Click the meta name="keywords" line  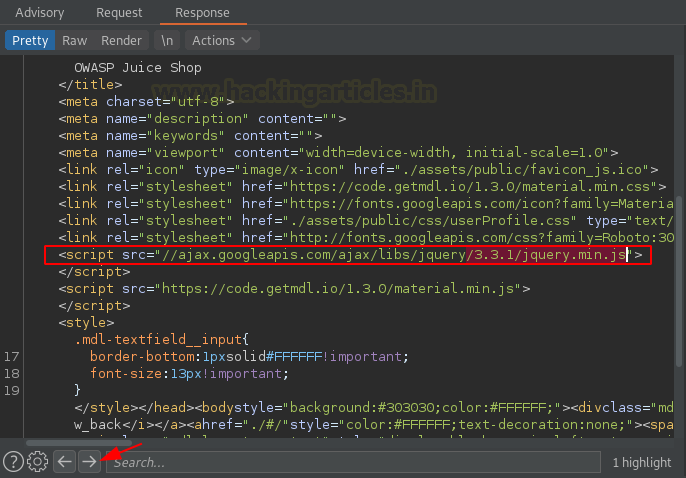point(190,136)
